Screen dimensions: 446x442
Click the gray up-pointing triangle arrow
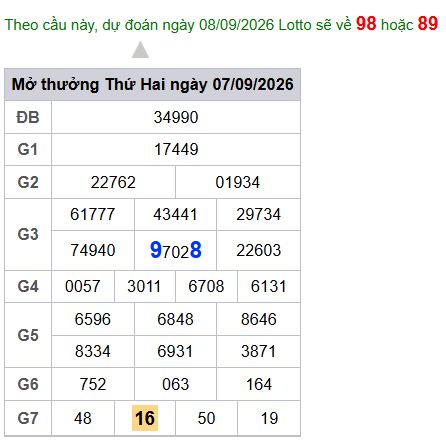click(x=140, y=50)
